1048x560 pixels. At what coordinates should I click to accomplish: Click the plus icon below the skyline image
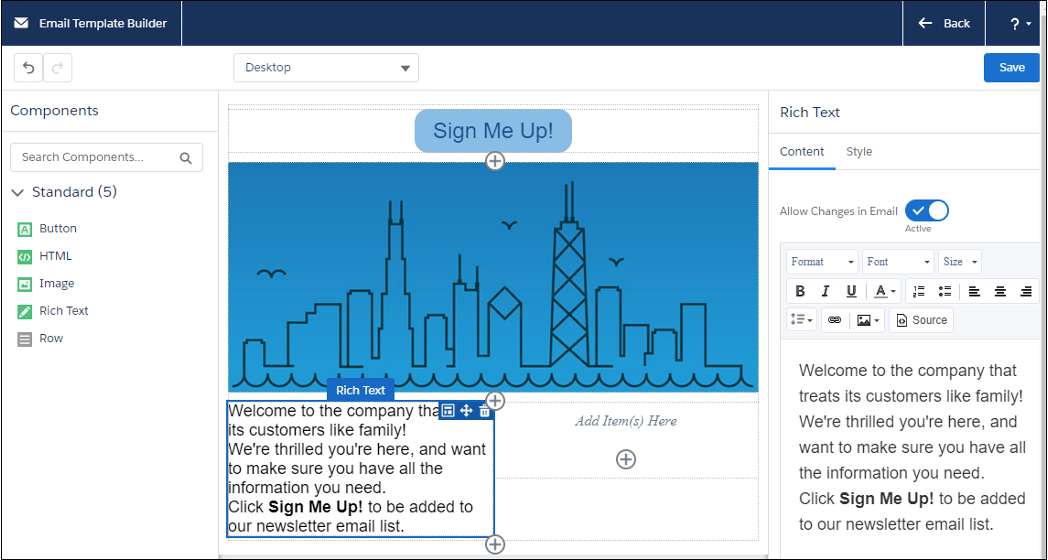tap(495, 401)
